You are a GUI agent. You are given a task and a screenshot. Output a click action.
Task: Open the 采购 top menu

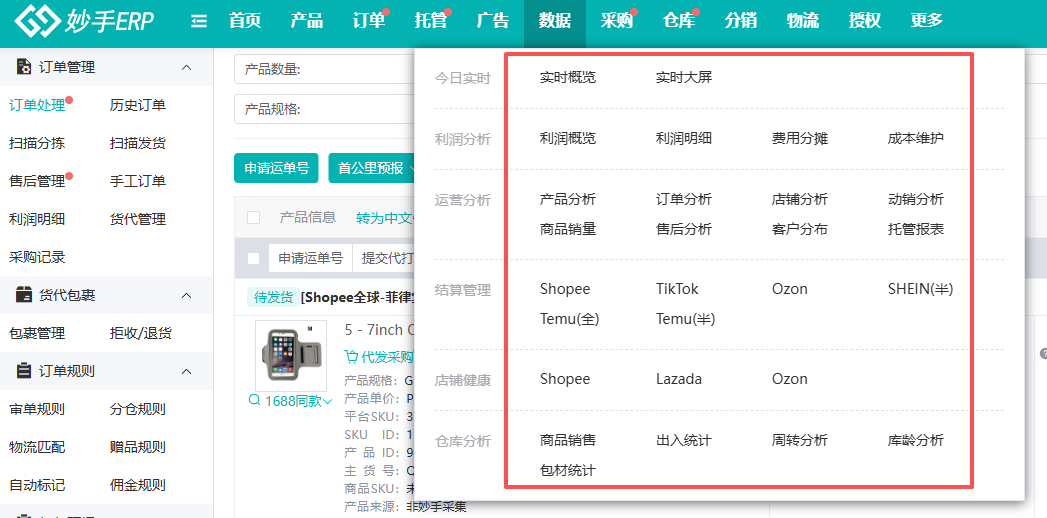pos(617,21)
